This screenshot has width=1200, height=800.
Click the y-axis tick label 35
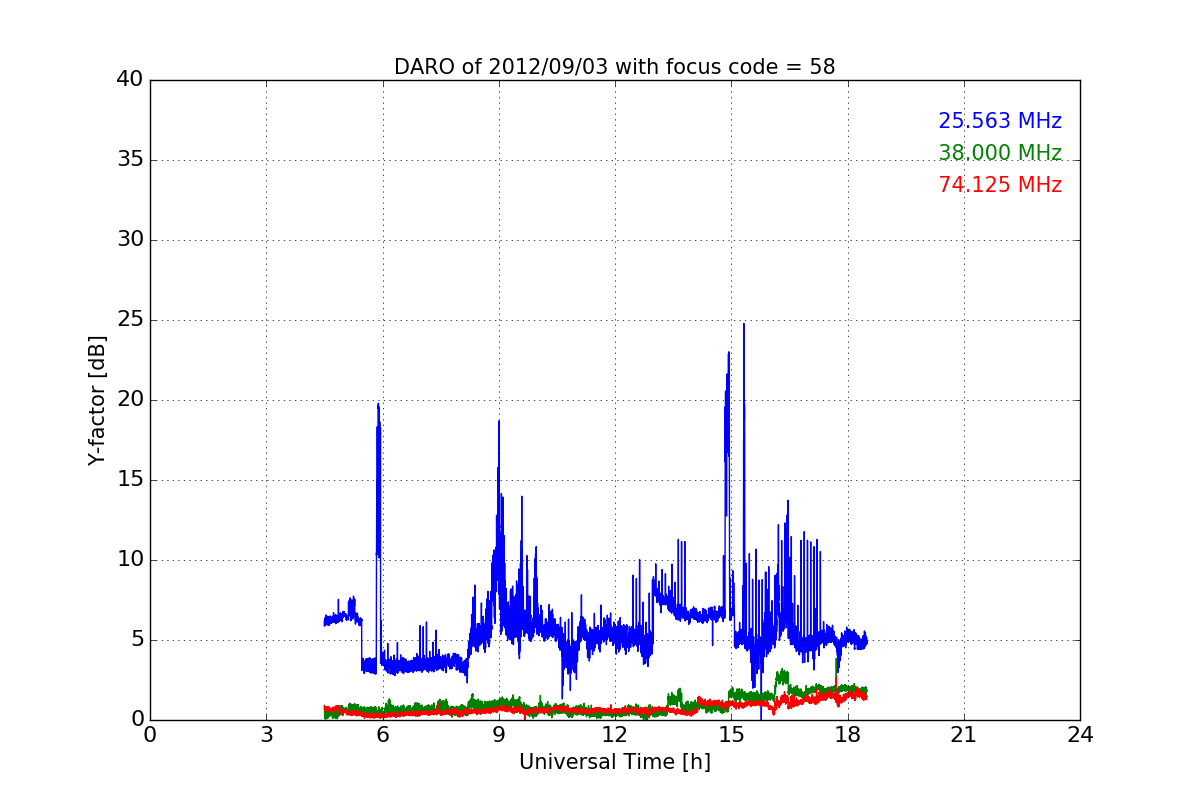pos(130,160)
